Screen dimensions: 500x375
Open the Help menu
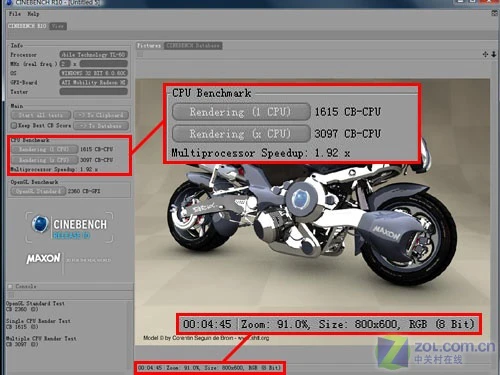33,14
